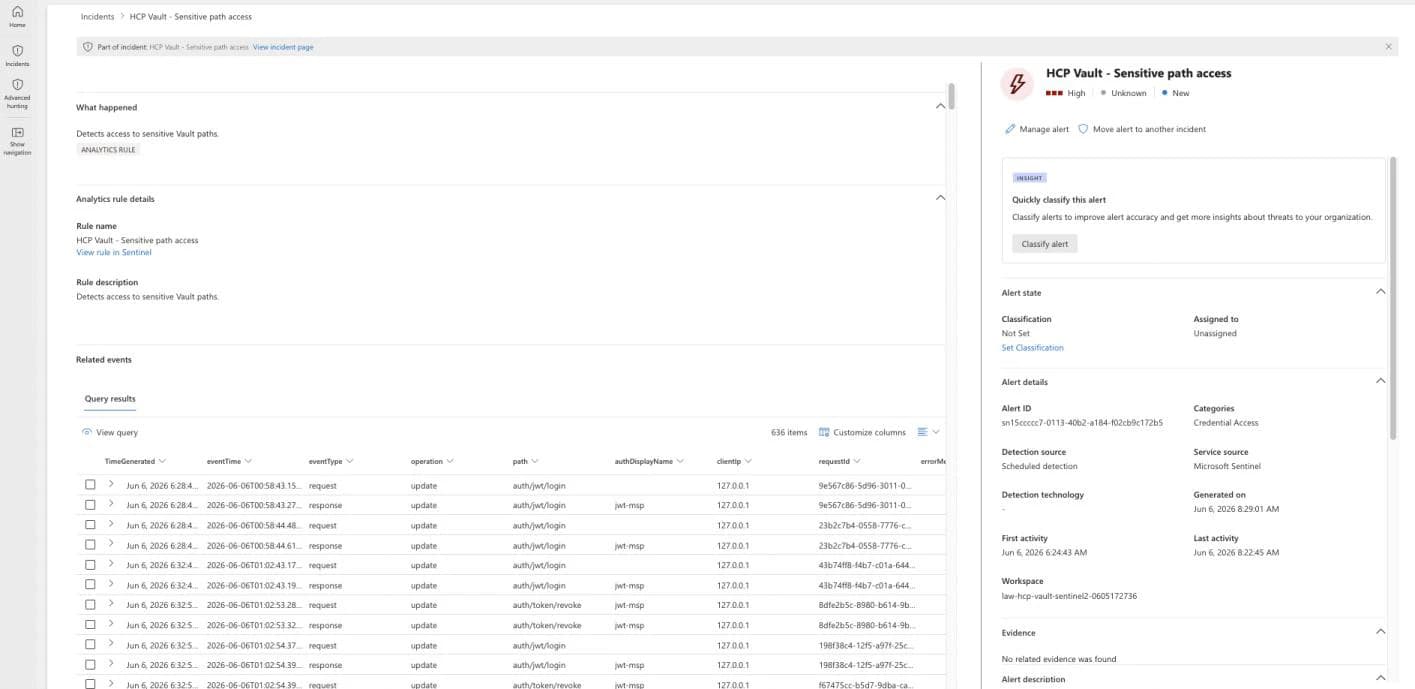Screen dimensions: 1415x689
Task: Expand row with eventTime 2026-06-06T00:58:44.61
Action: [x=111, y=544]
